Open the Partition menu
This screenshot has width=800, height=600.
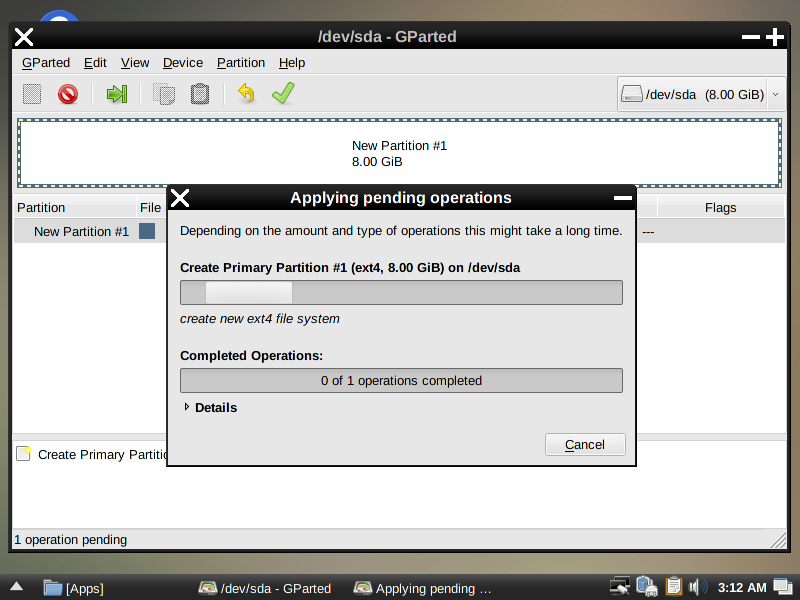[241, 63]
